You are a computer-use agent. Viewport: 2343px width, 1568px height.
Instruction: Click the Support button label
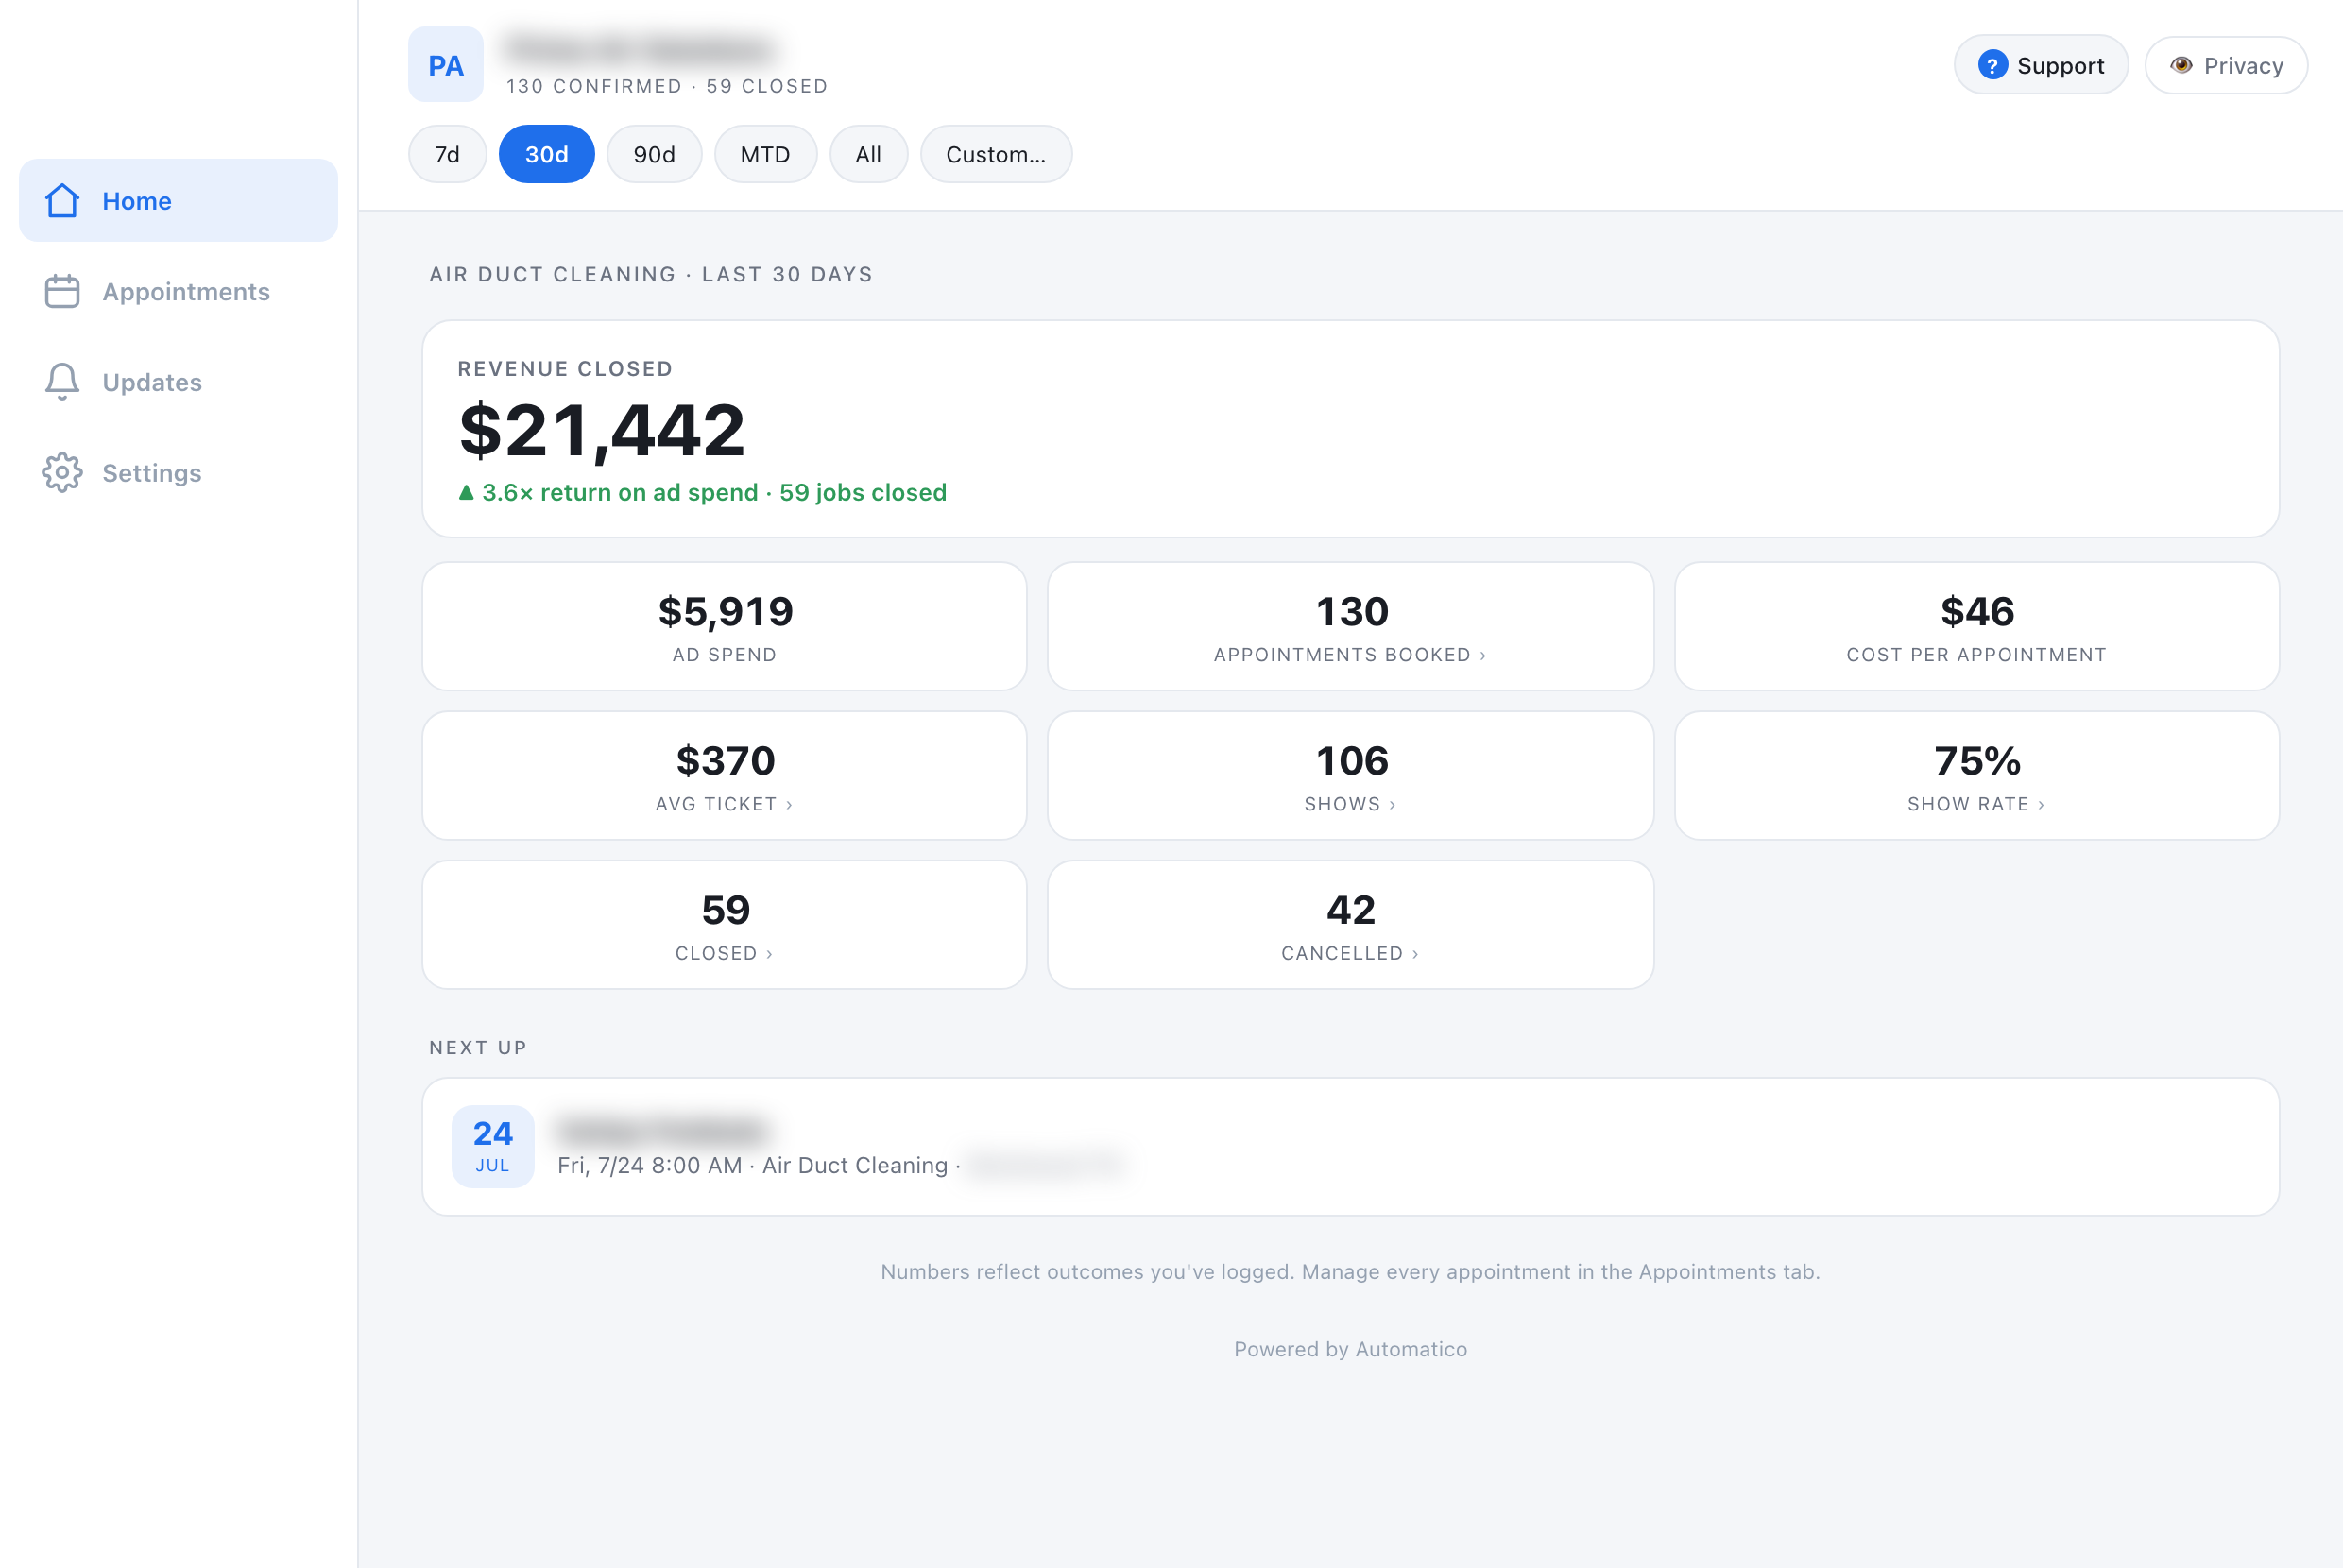[x=2060, y=66]
